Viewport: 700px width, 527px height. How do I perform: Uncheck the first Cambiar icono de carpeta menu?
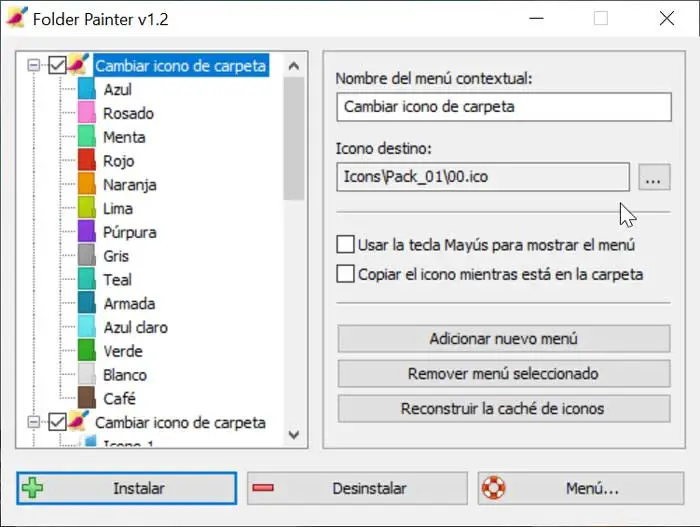click(57, 65)
